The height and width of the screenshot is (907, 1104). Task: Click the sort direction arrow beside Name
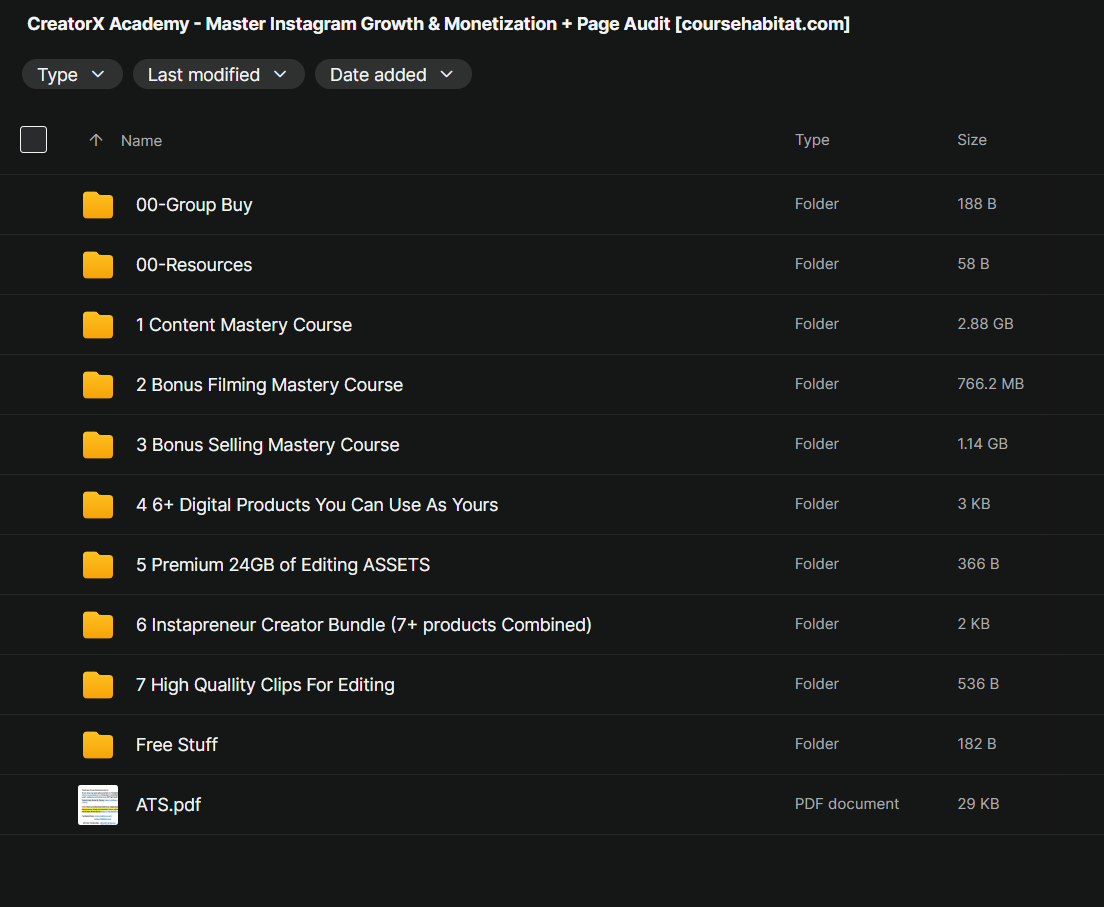[96, 140]
